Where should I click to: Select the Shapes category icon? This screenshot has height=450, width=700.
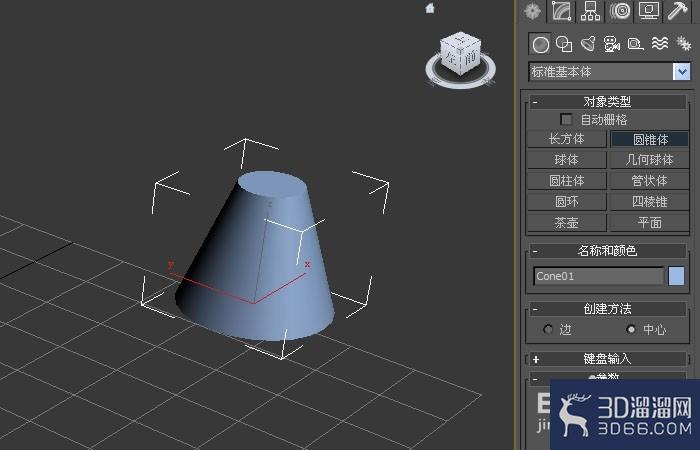point(564,44)
